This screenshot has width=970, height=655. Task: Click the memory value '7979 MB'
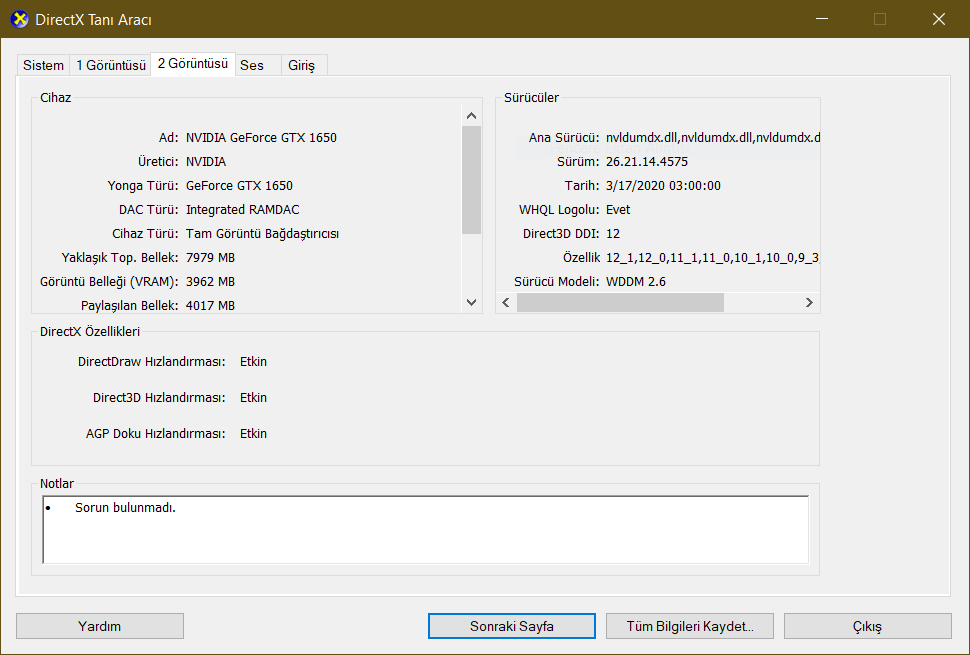210,257
